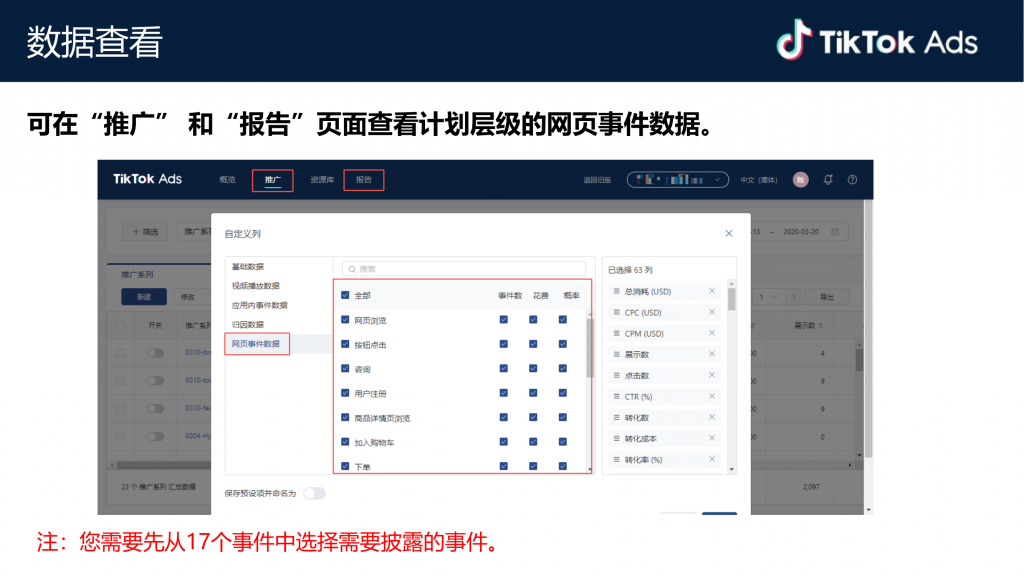The width and height of the screenshot is (1024, 576).
Task: Grab the drag handle of CTR (%)
Action: coord(616,396)
